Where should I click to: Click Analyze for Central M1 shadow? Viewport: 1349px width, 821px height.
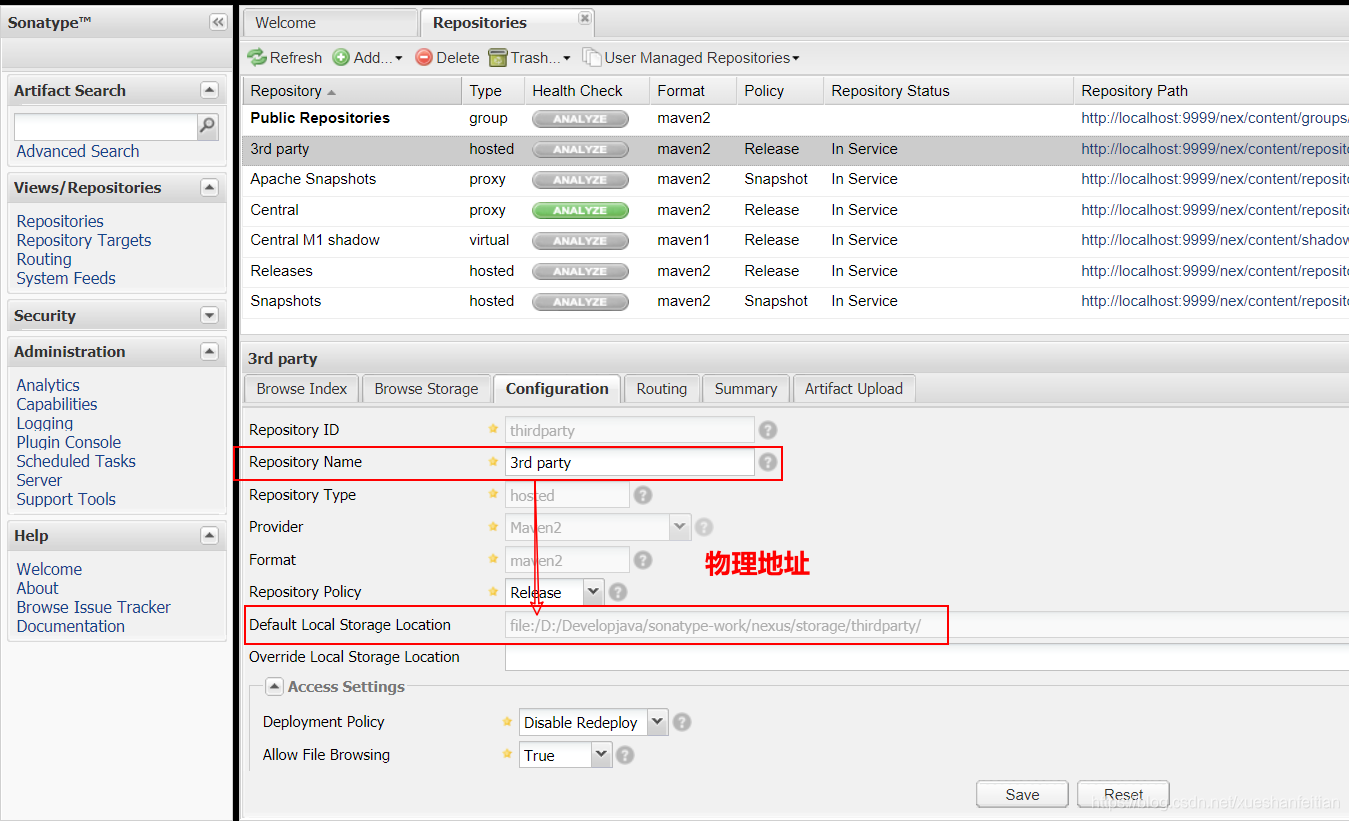click(x=580, y=241)
